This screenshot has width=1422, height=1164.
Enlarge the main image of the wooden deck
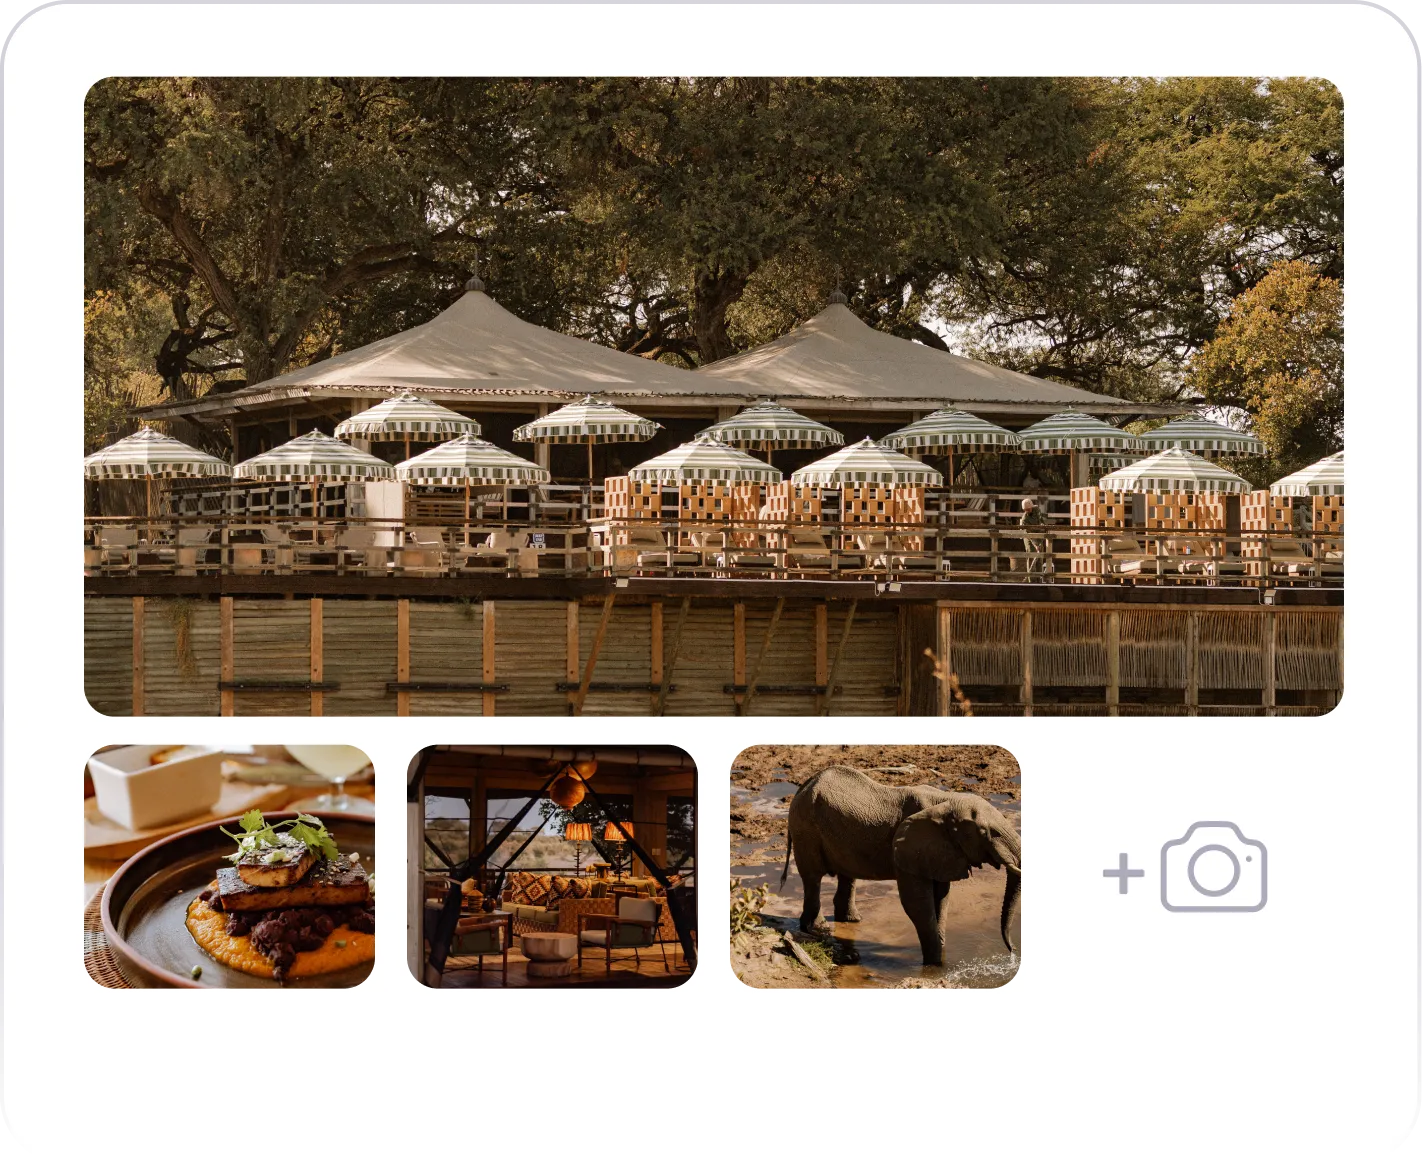(x=714, y=396)
